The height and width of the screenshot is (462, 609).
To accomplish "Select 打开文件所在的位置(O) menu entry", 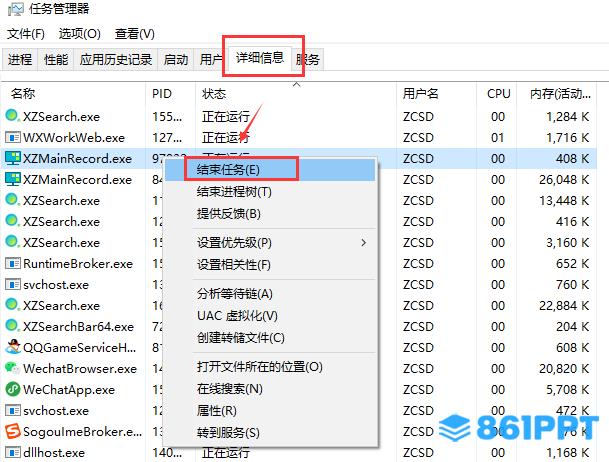I will click(x=271, y=366).
